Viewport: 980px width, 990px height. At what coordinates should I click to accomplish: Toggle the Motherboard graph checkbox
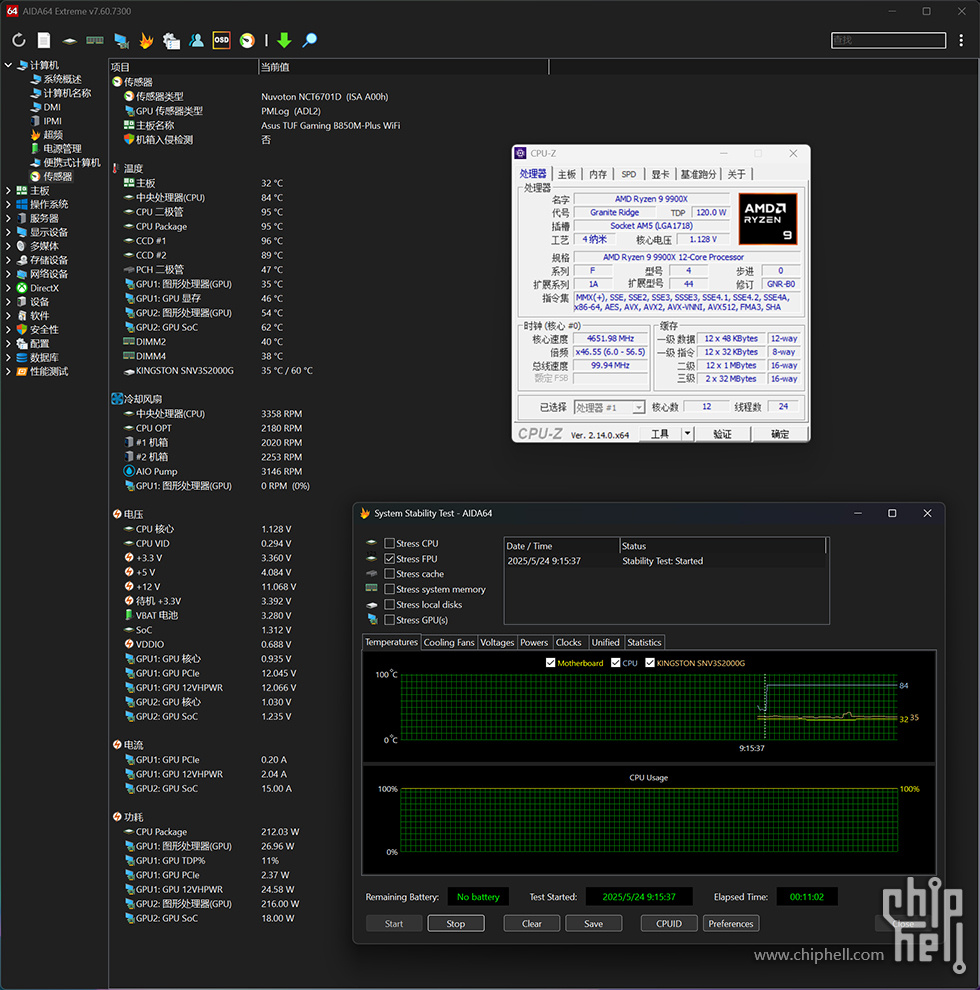pyautogui.click(x=551, y=663)
